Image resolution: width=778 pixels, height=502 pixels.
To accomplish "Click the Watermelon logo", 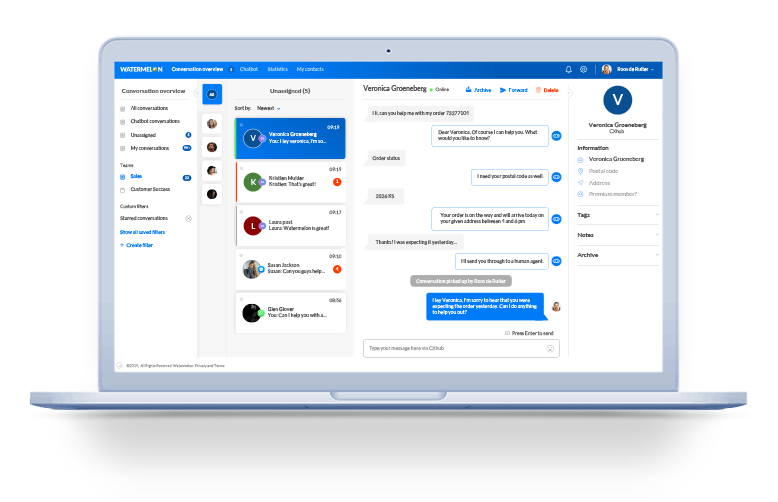I will coord(141,69).
